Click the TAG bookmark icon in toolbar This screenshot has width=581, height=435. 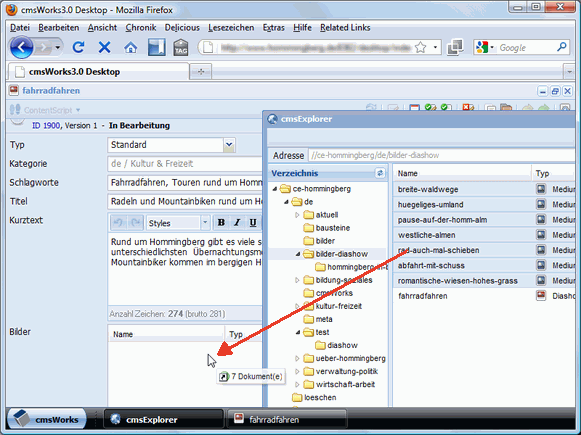point(181,47)
